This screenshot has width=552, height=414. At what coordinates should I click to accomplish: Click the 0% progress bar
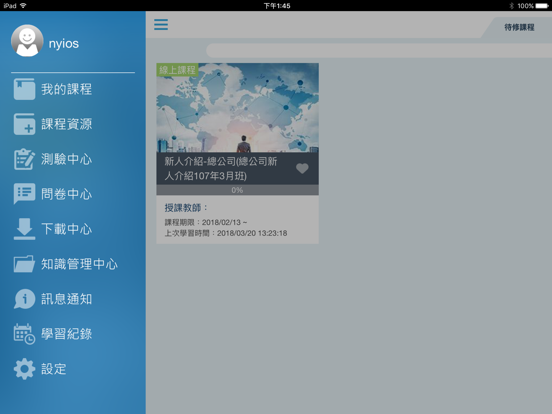[x=238, y=190]
